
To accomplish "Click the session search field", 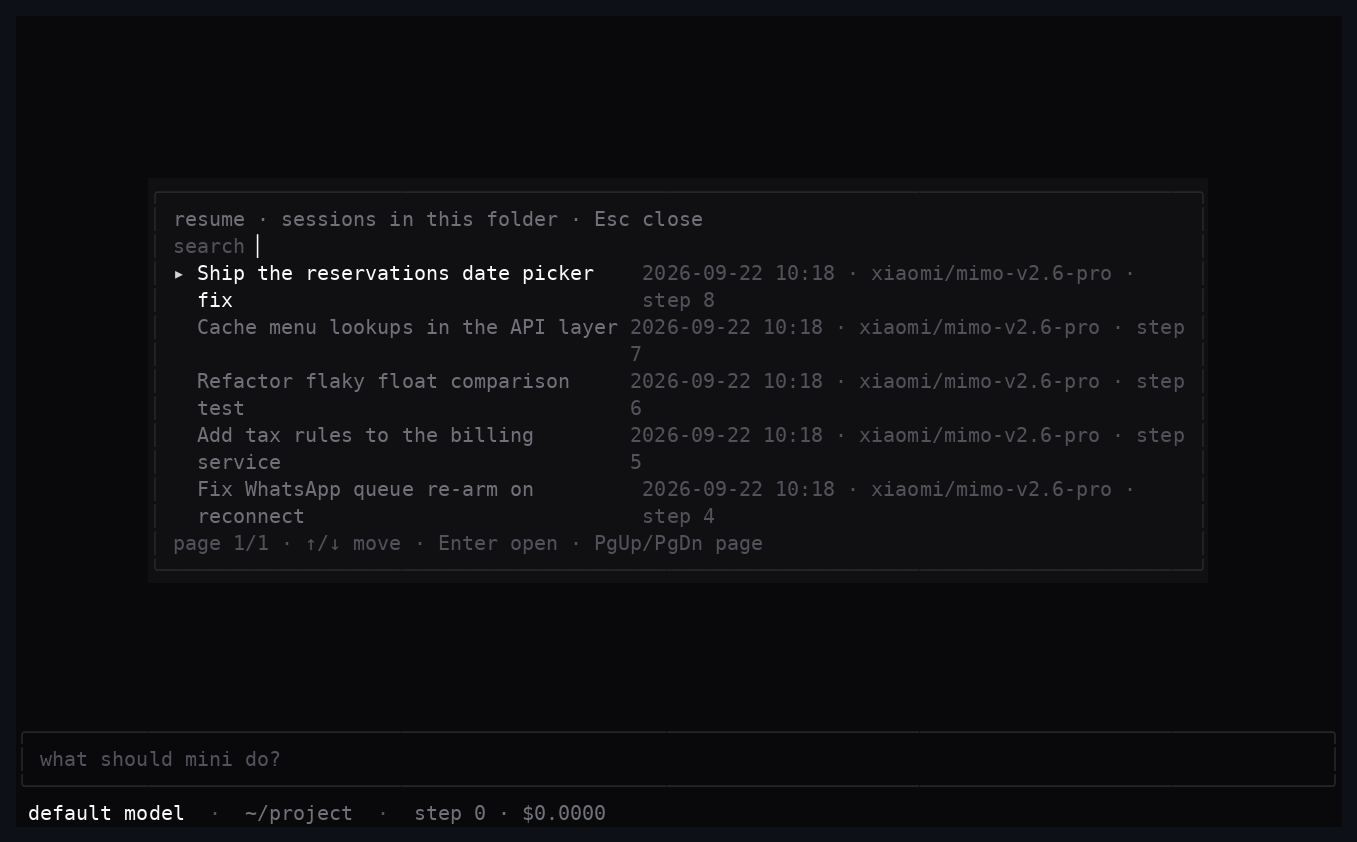I will [678, 246].
